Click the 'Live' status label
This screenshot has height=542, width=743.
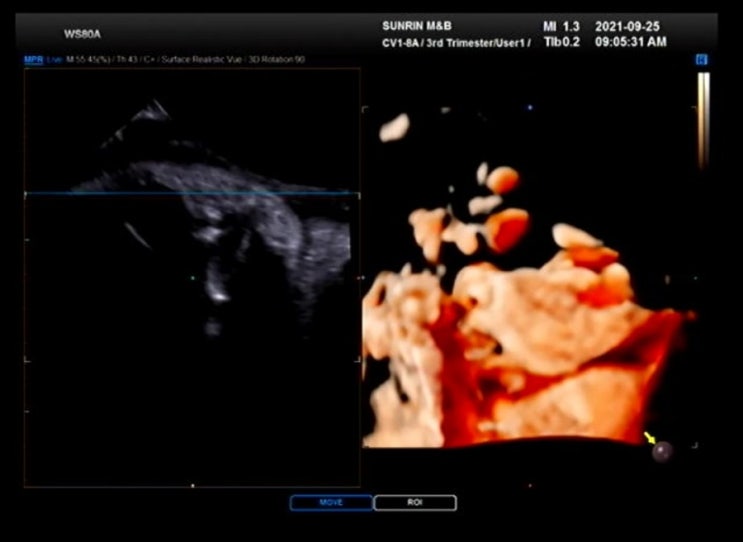coord(55,60)
